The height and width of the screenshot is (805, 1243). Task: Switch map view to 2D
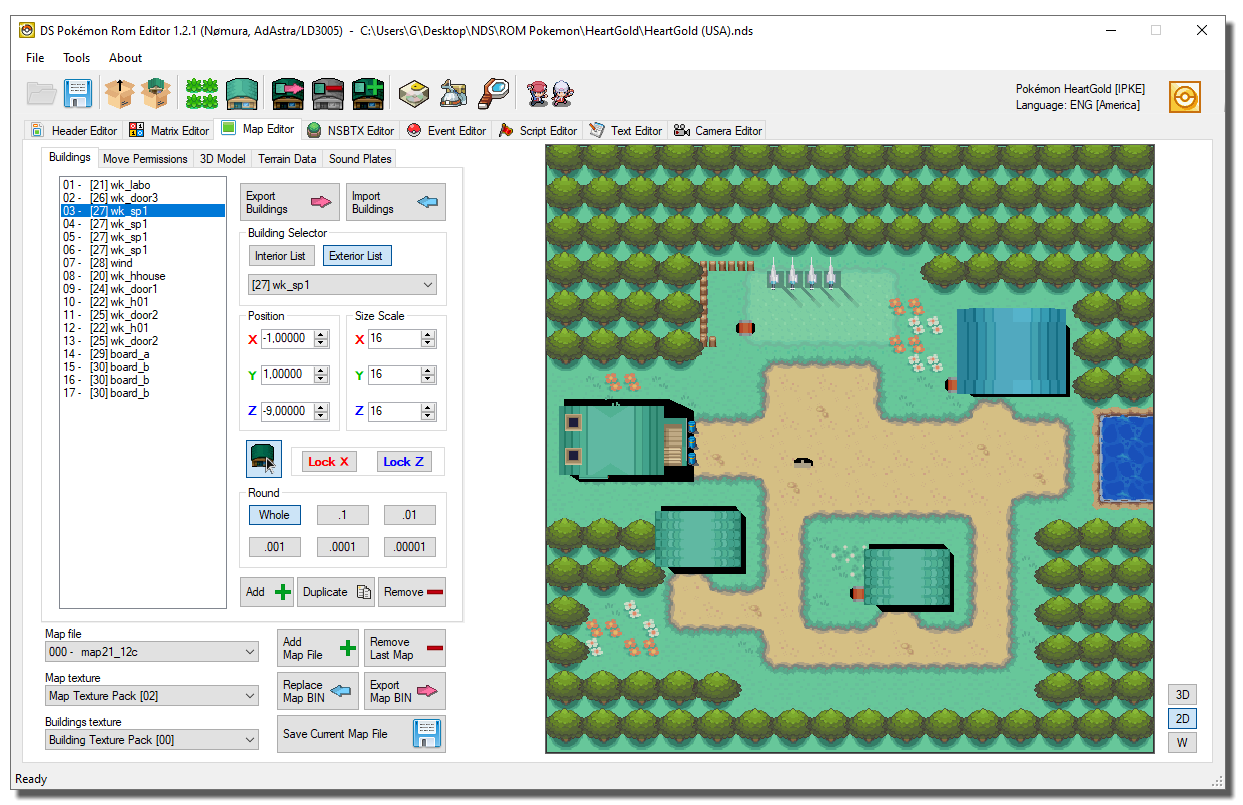coord(1182,718)
